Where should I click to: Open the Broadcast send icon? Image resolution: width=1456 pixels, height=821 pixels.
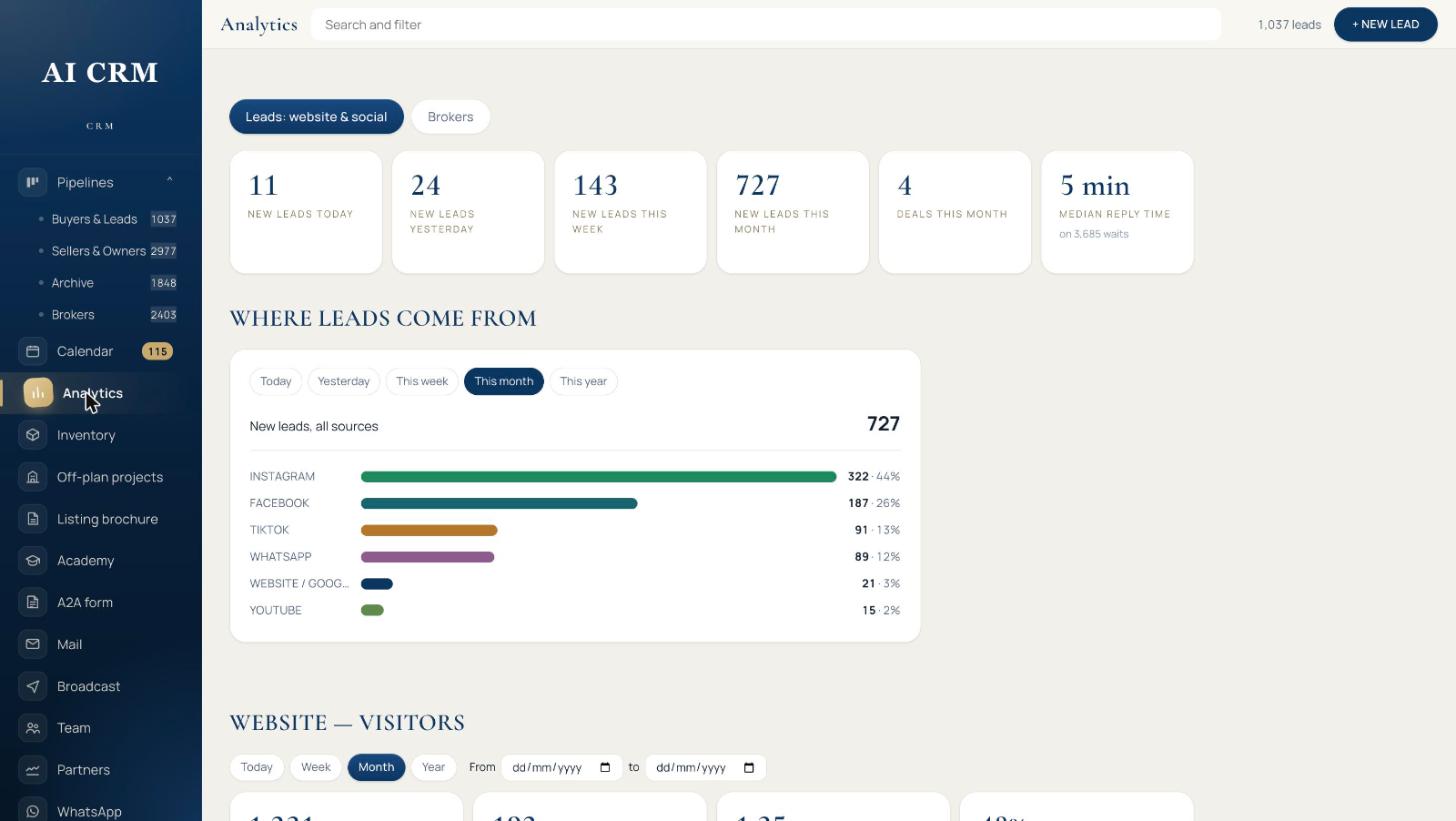point(33,686)
